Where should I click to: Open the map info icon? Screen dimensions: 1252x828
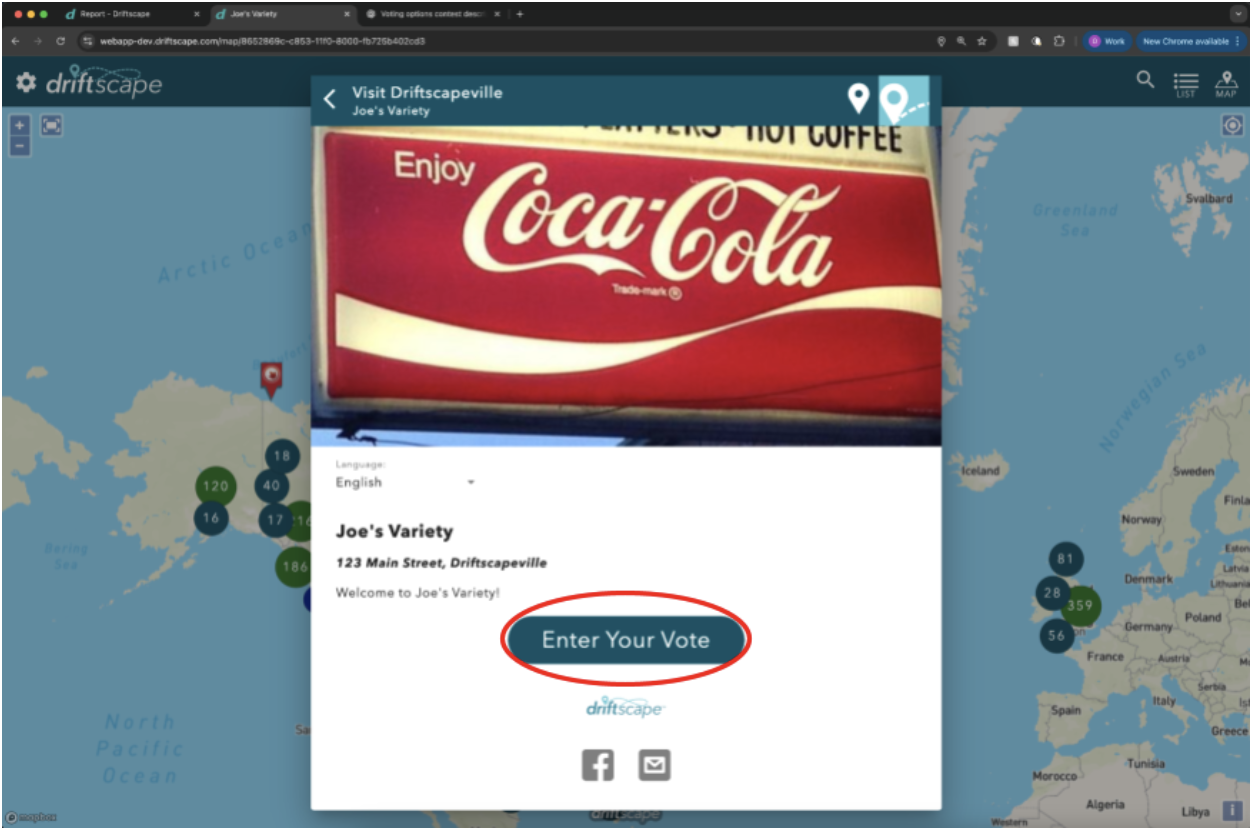coord(1231,811)
